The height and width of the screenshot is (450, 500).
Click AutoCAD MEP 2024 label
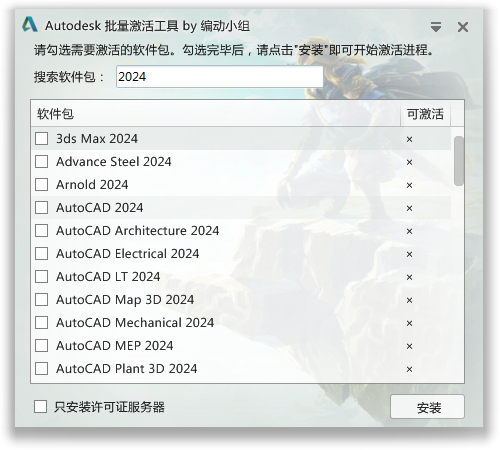click(x=115, y=345)
